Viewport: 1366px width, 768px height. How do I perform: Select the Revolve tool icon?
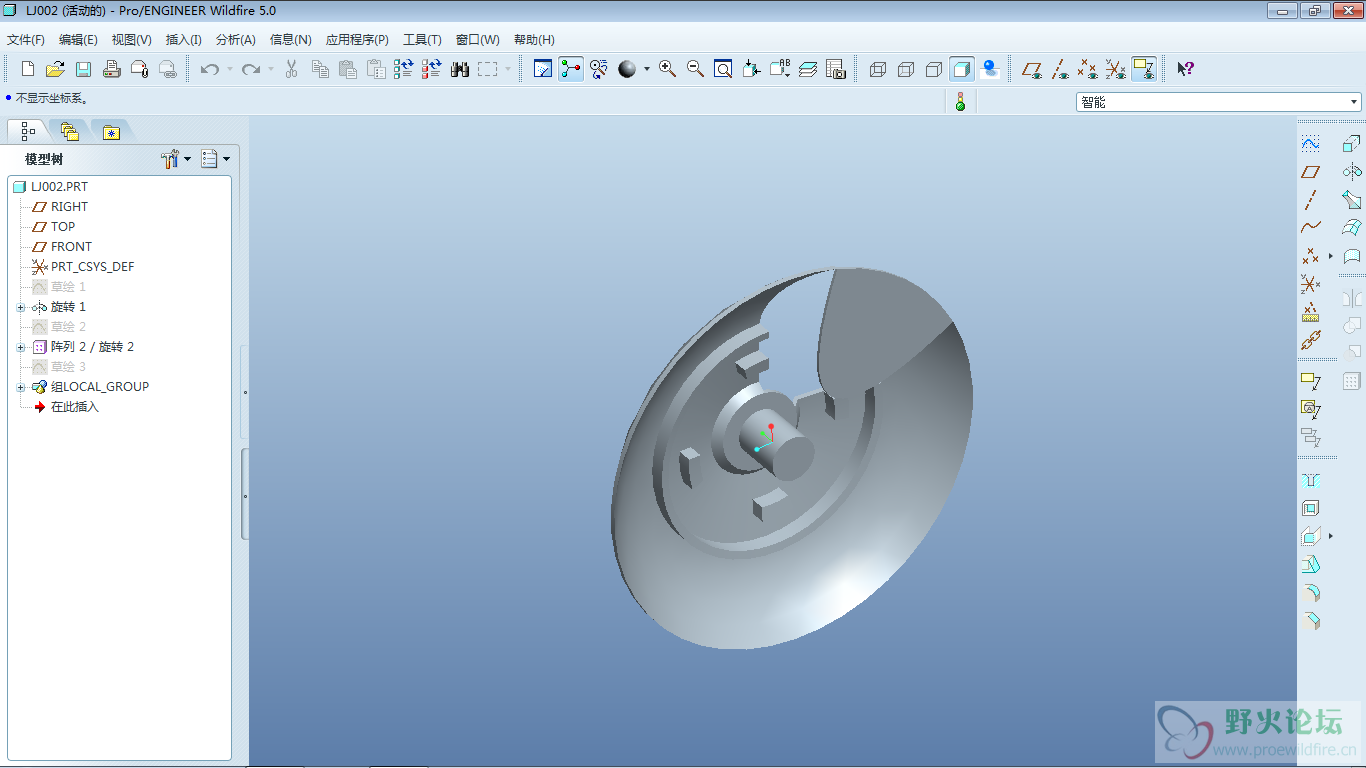pos(1352,172)
